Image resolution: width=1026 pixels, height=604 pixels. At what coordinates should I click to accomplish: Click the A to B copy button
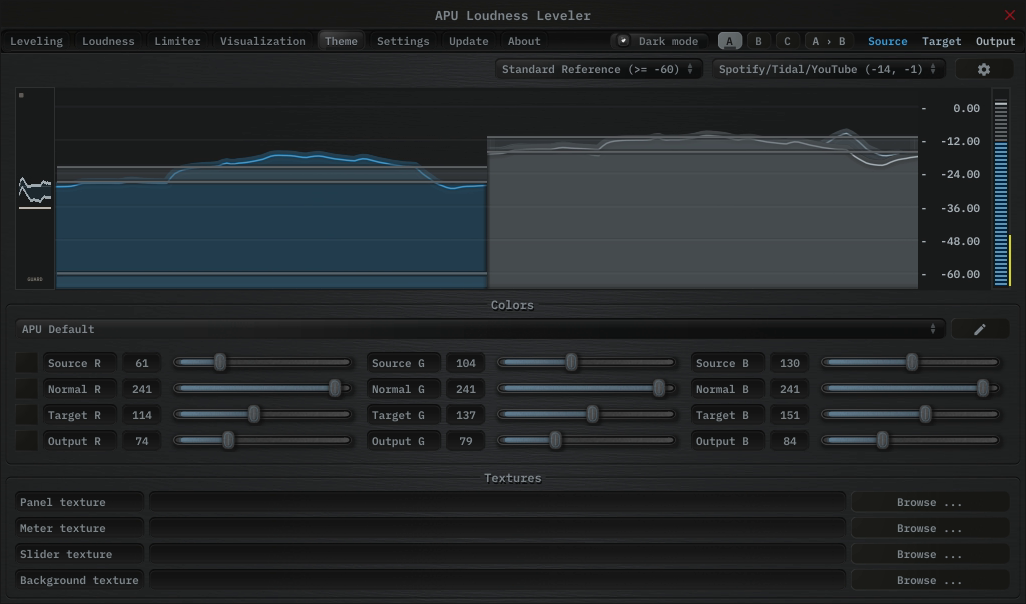[828, 41]
